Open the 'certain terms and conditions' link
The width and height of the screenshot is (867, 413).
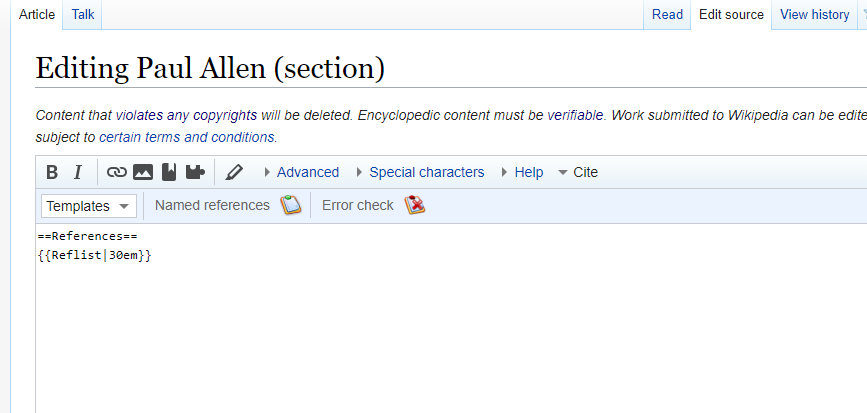coord(187,137)
